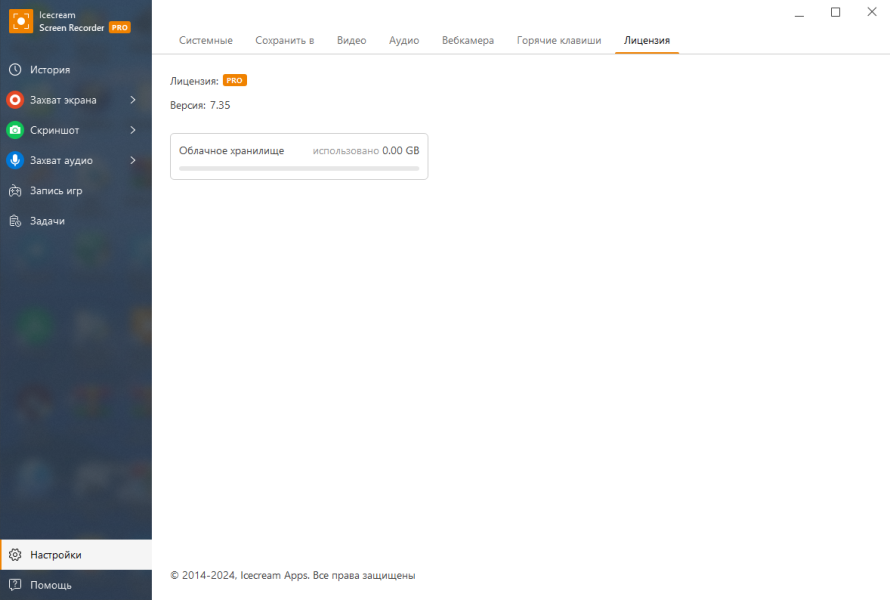Open Запись игр in the sidebar
Image resolution: width=890 pixels, height=600 pixels.
[76, 191]
